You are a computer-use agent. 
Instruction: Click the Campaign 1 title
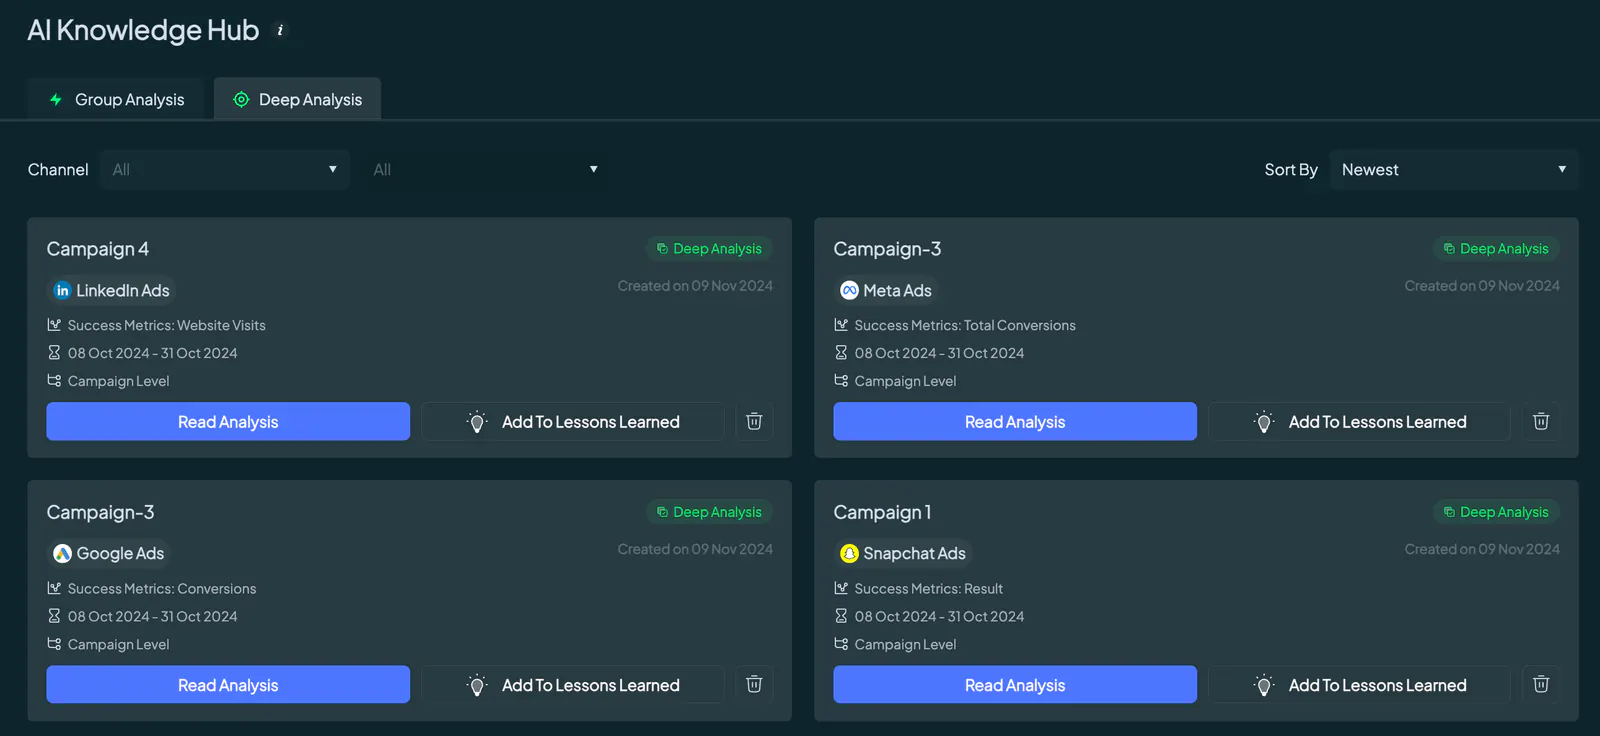(x=882, y=512)
